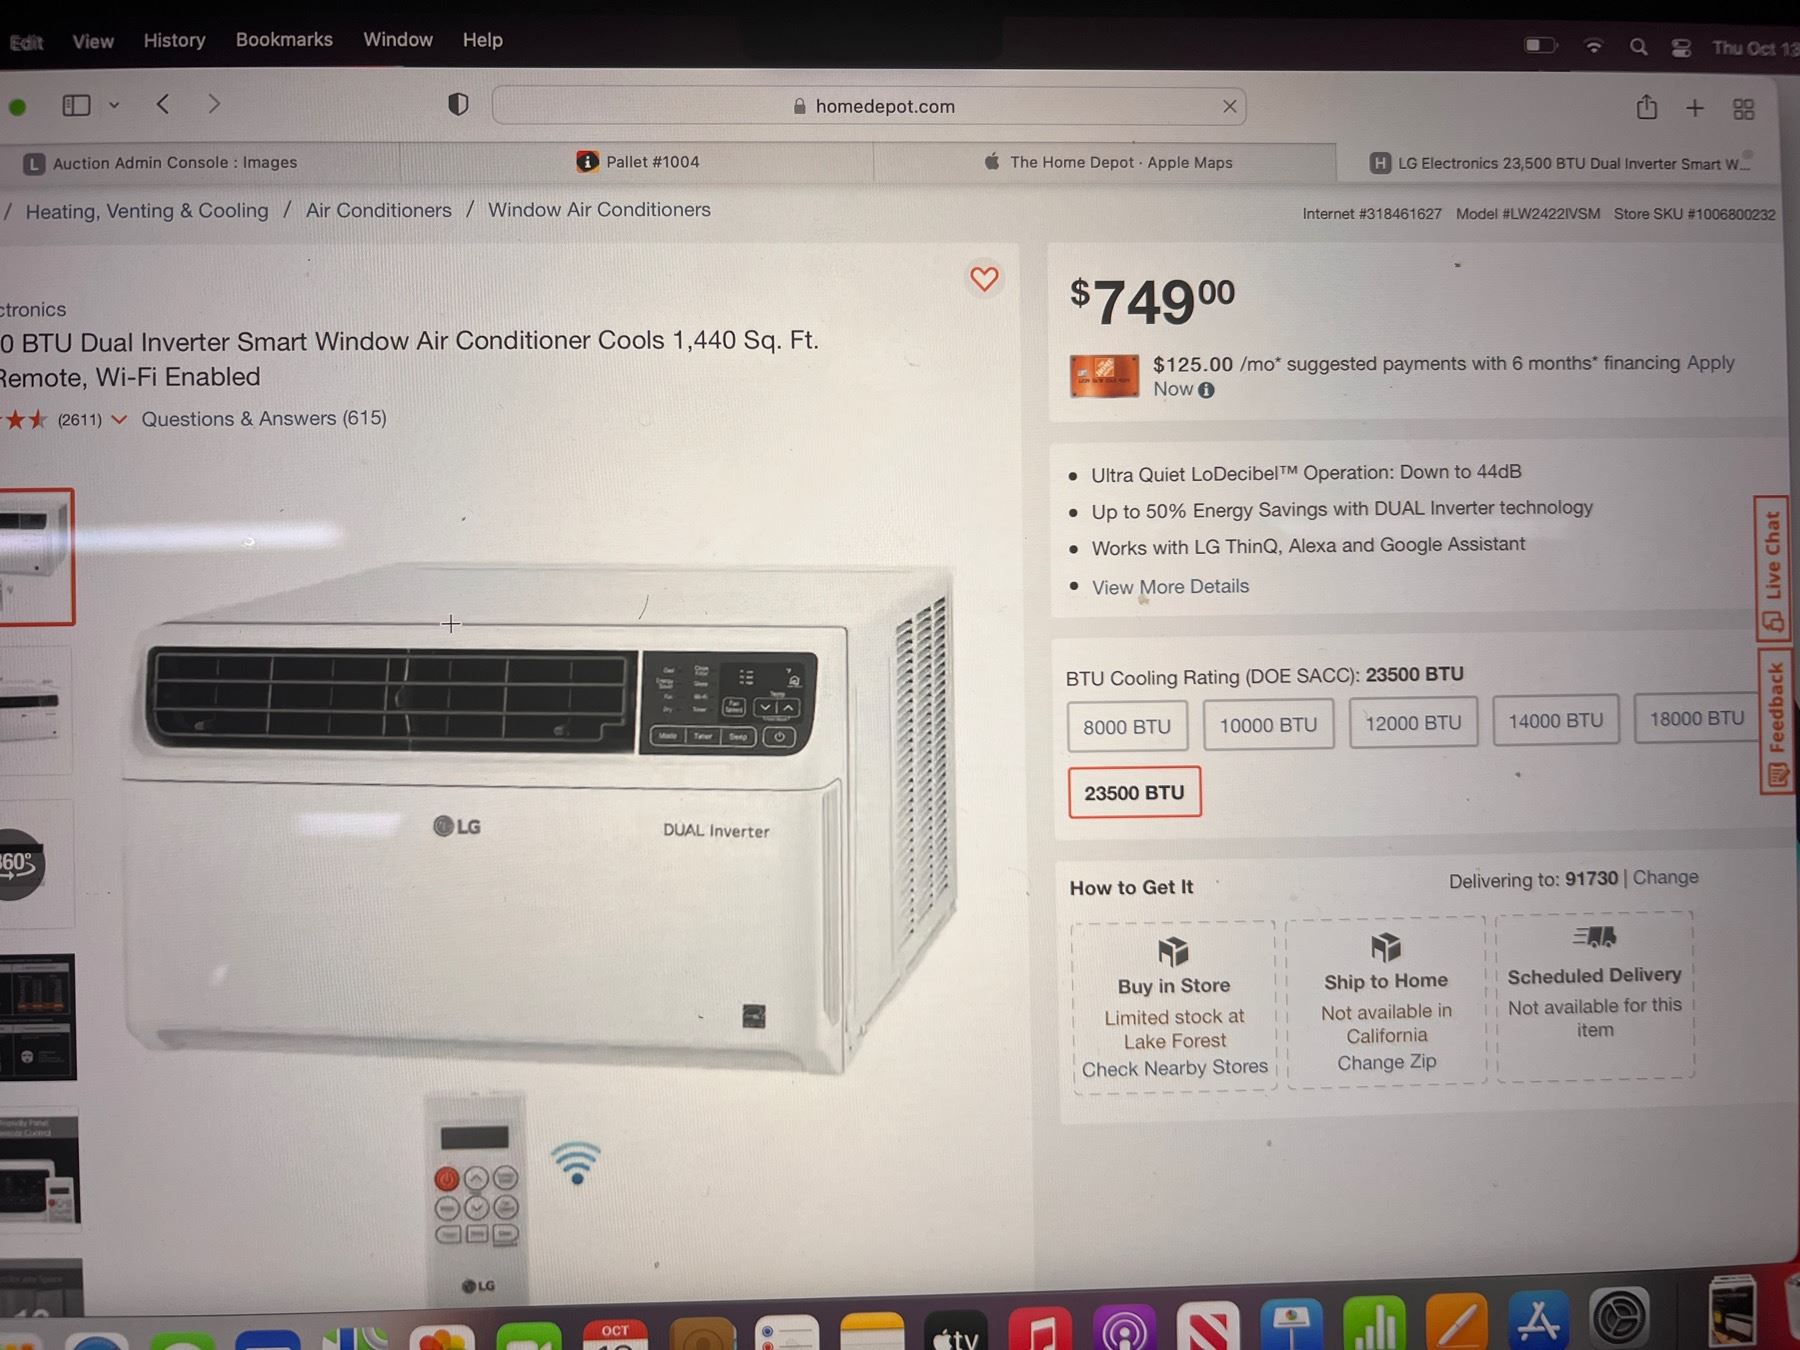Click the privacy shield icon
The image size is (1800, 1350).
click(x=458, y=104)
